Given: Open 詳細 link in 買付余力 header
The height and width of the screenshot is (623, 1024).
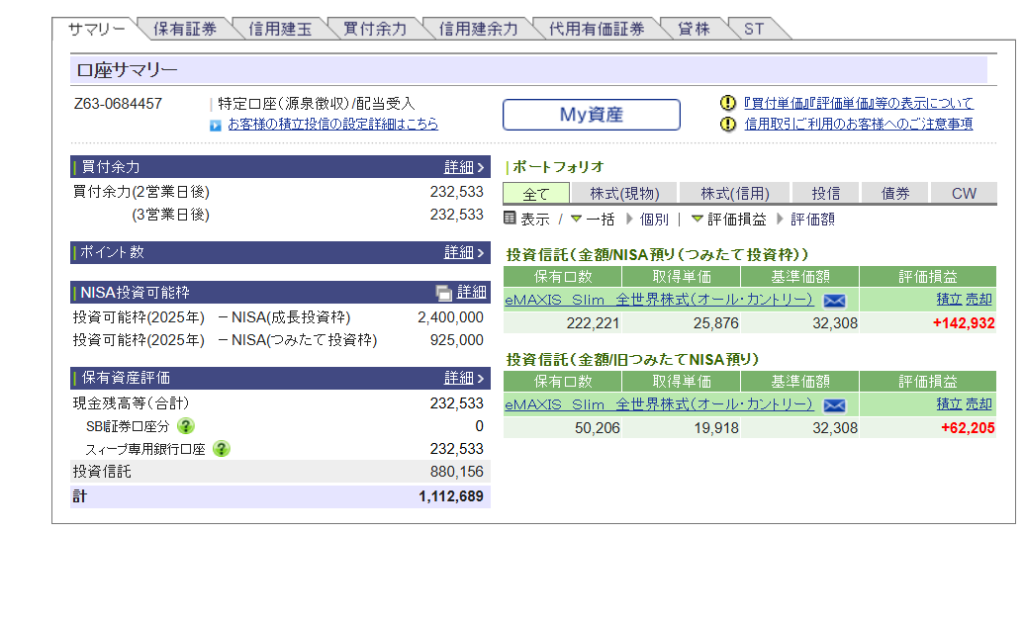Looking at the screenshot, I should tap(464, 167).
